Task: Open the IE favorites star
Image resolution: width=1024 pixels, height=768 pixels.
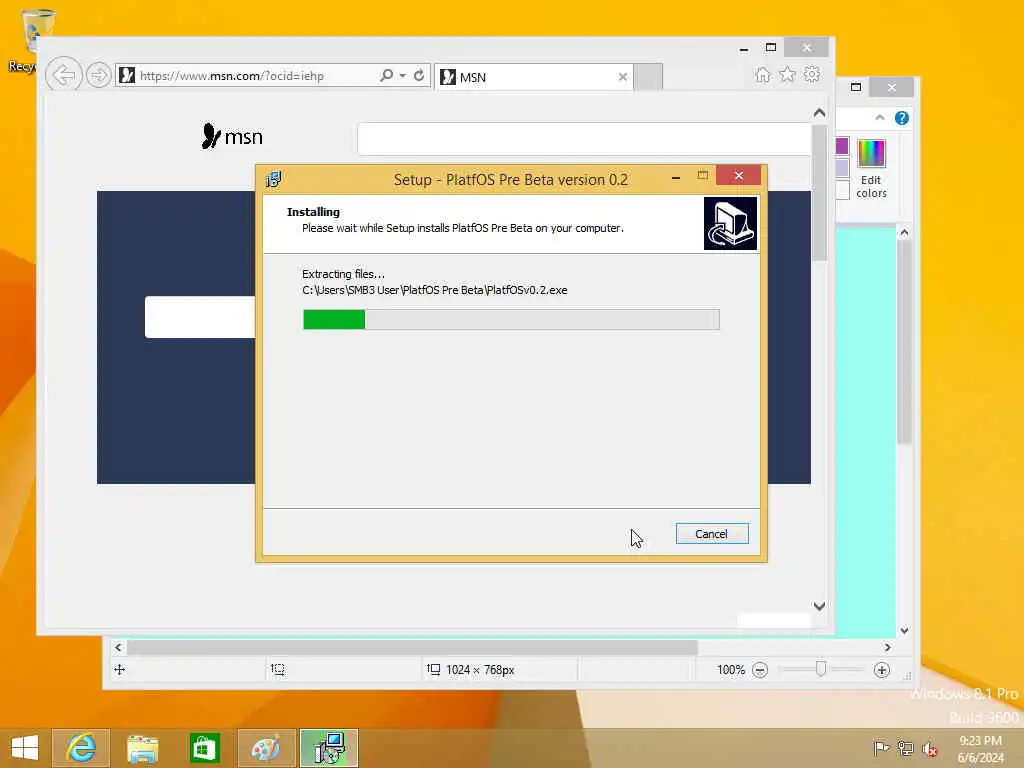Action: (x=787, y=74)
